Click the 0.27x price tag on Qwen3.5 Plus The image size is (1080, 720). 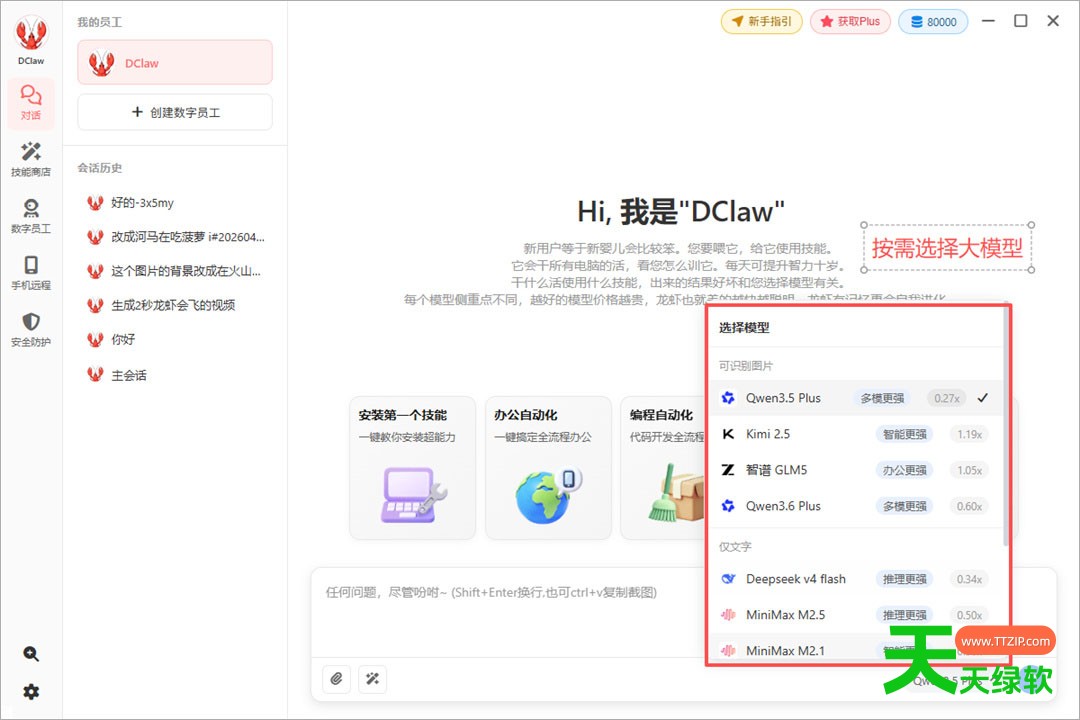(946, 398)
